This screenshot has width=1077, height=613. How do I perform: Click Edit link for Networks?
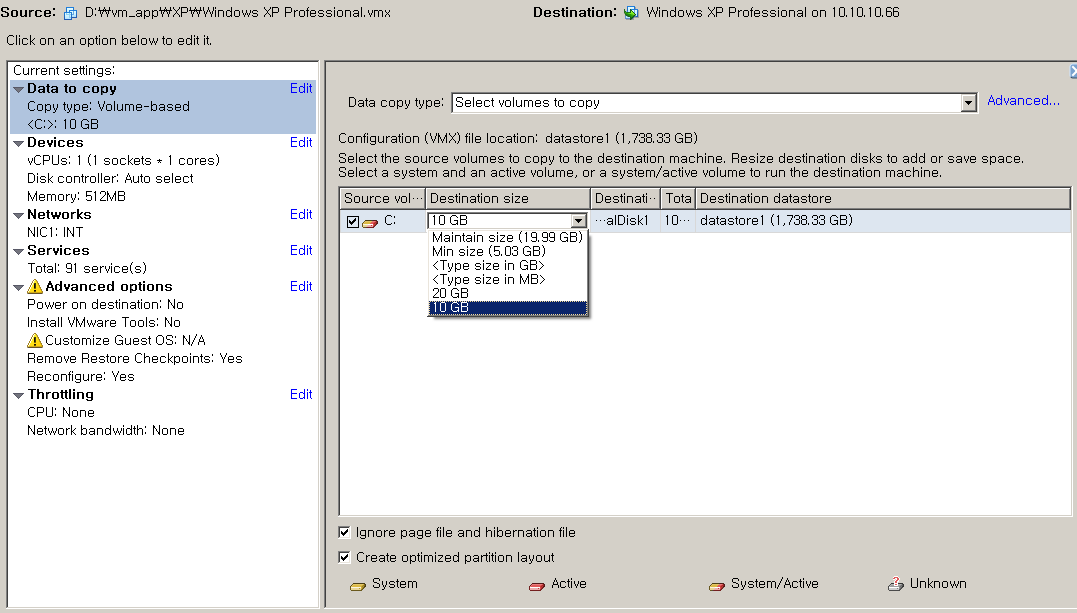[301, 214]
